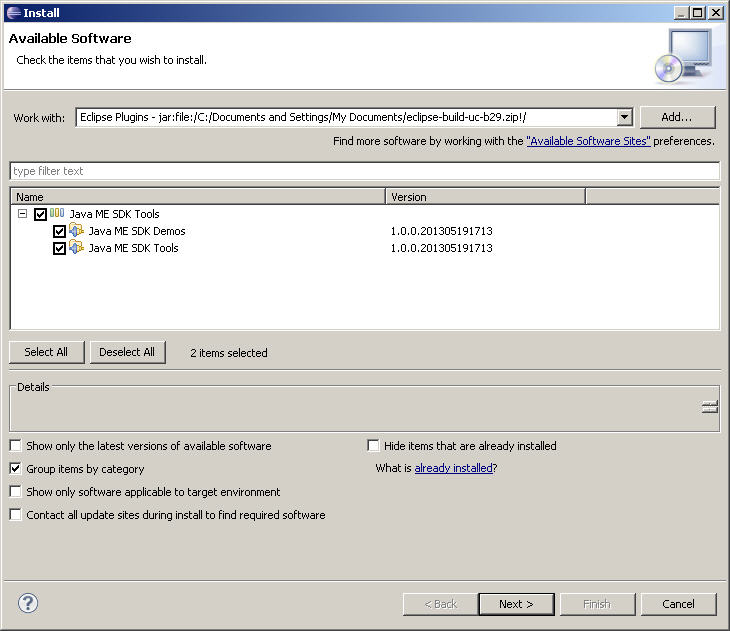The image size is (730, 631).
Task: Check Hide items that are already installed
Action: click(x=373, y=446)
